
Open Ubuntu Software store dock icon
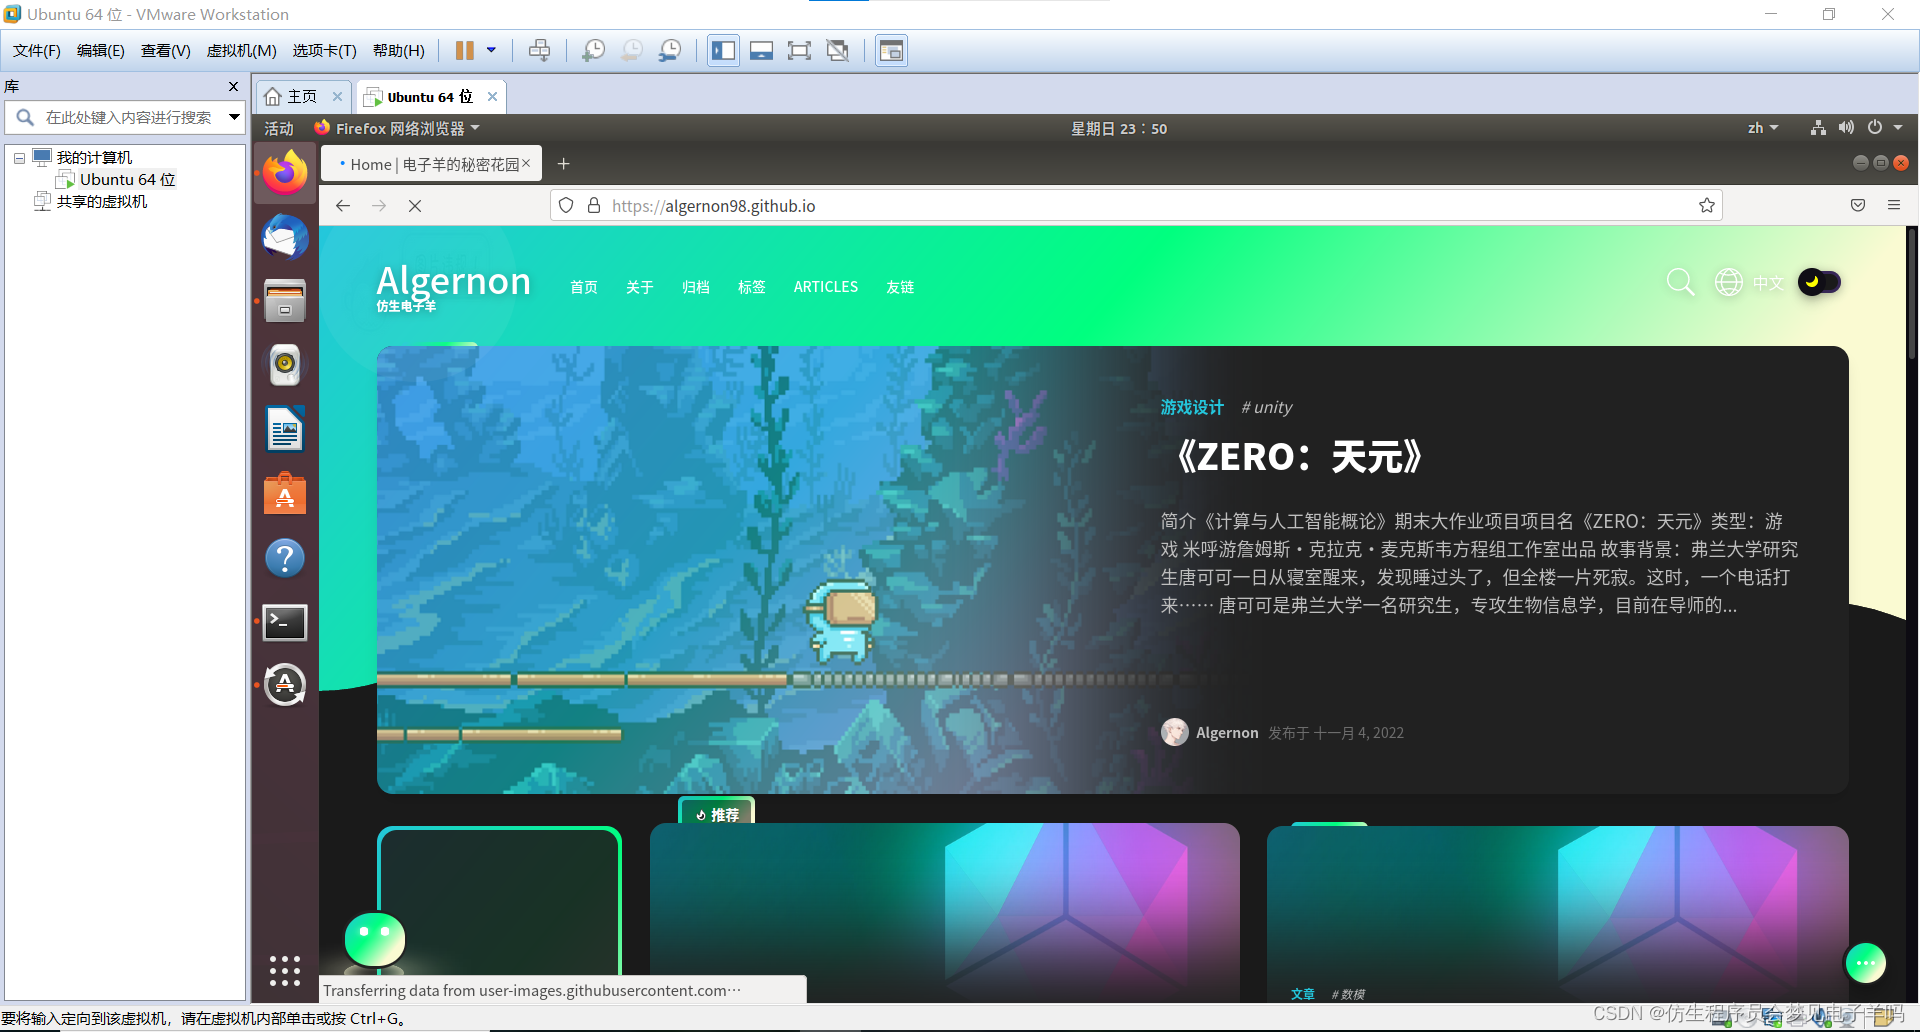pyautogui.click(x=285, y=494)
